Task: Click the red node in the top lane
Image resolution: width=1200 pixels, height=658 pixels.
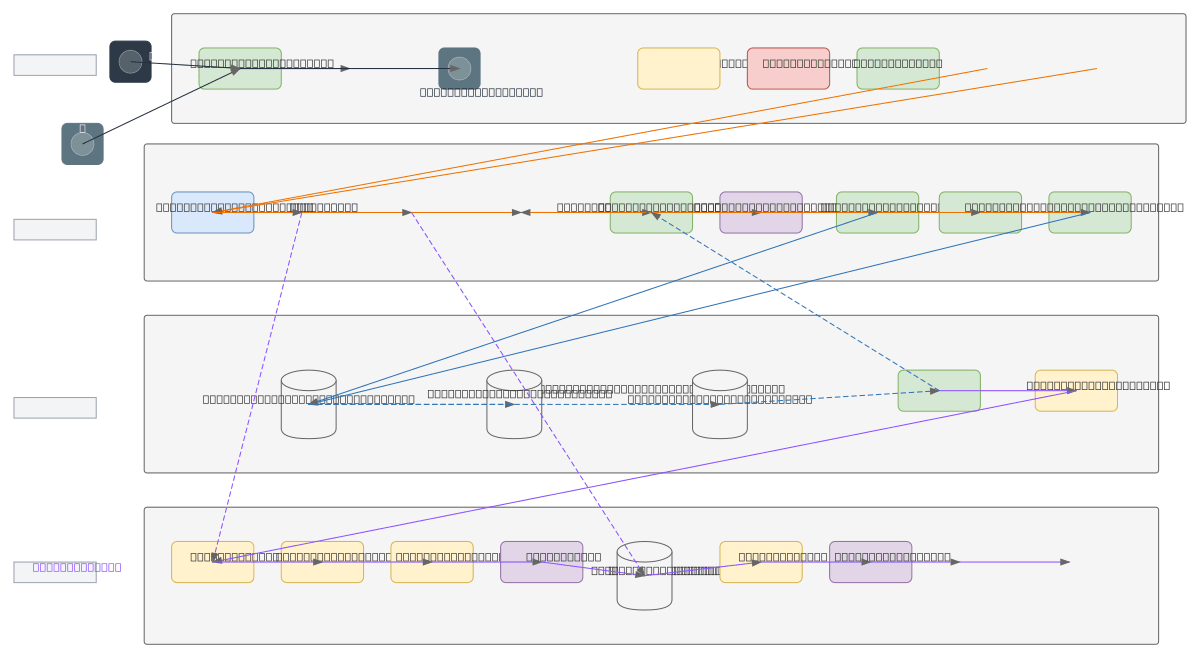Action: pos(788,68)
